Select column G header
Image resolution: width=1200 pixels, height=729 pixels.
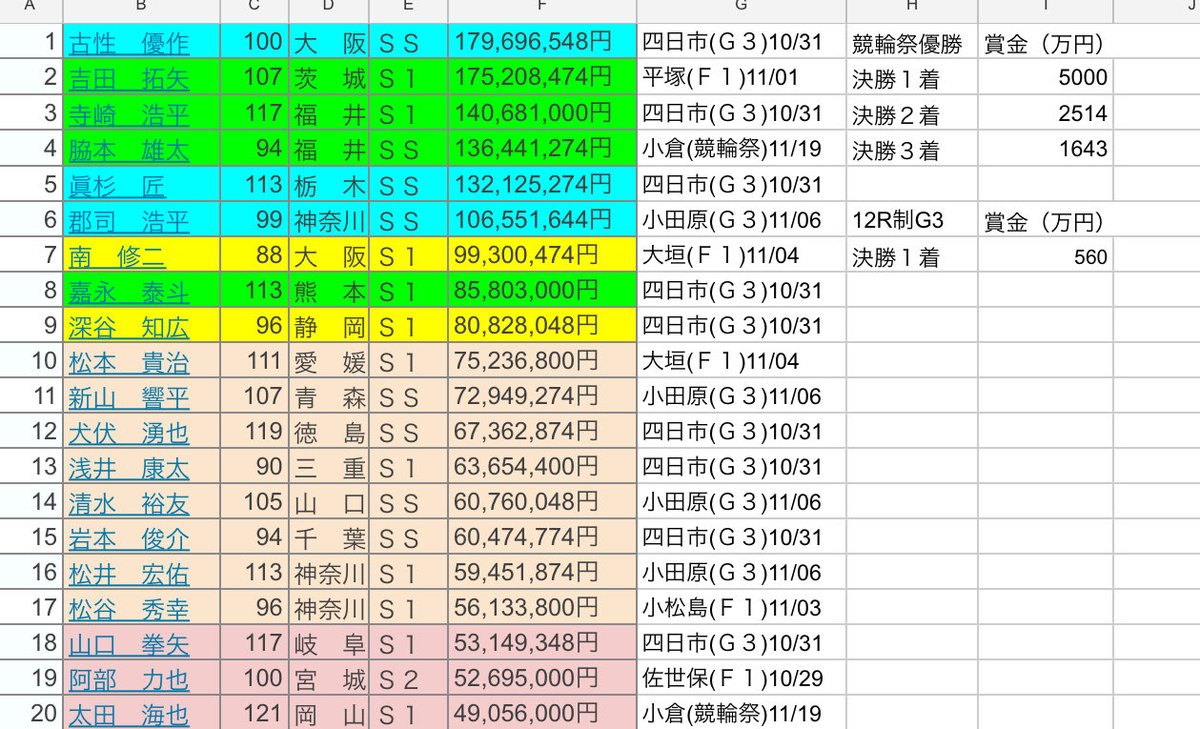[742, 10]
